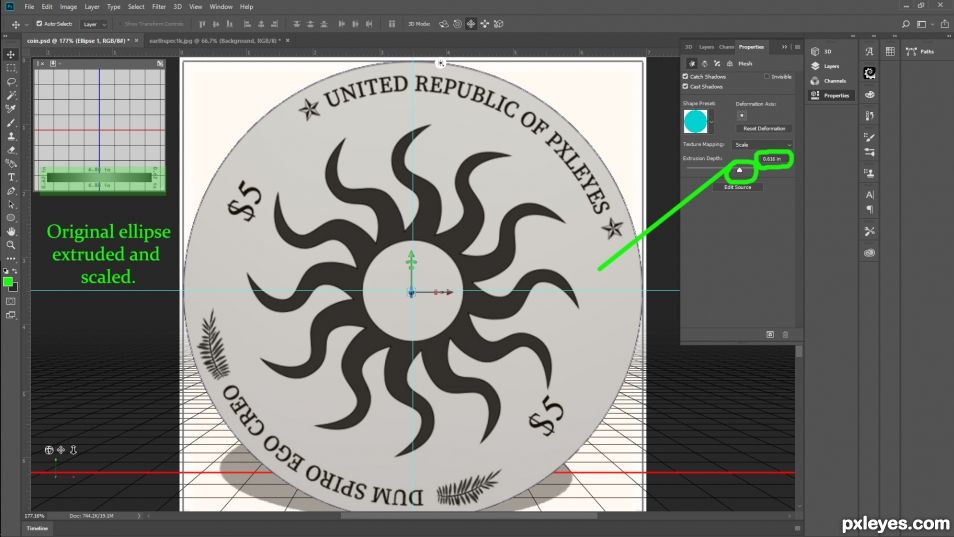Image resolution: width=954 pixels, height=537 pixels.
Task: Click the Extrusion Depth slider handle
Action: click(739, 170)
